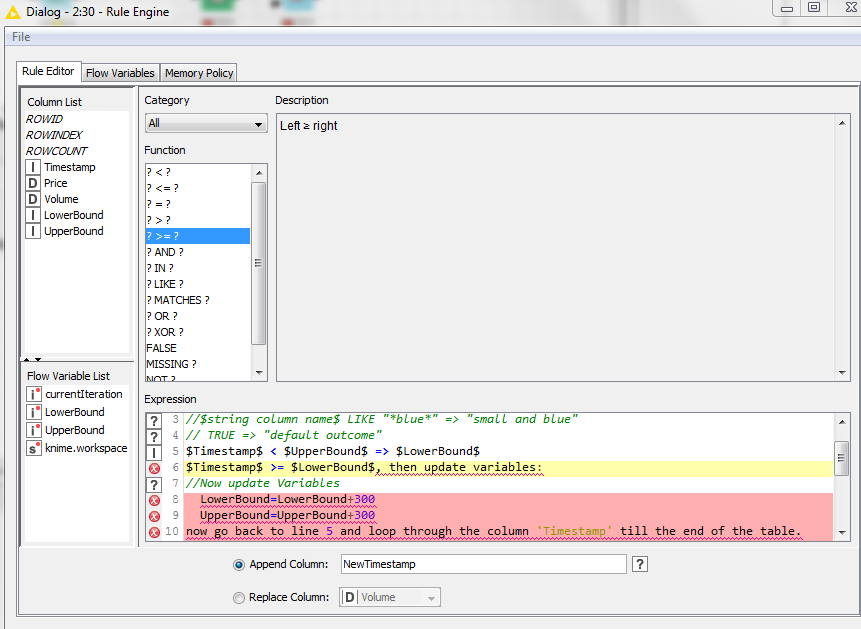Image resolution: width=861 pixels, height=629 pixels.
Task: Click the Append Column name input field
Action: tap(483, 564)
